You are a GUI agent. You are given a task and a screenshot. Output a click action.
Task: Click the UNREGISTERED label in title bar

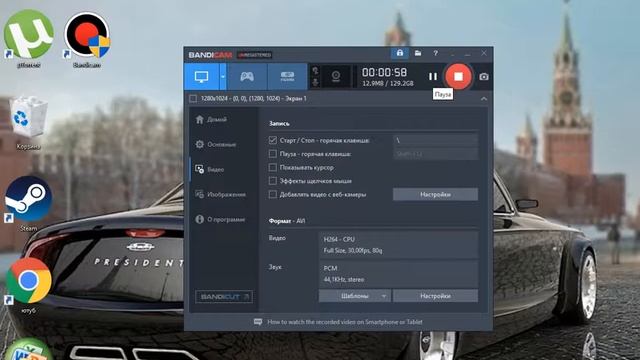(x=255, y=55)
